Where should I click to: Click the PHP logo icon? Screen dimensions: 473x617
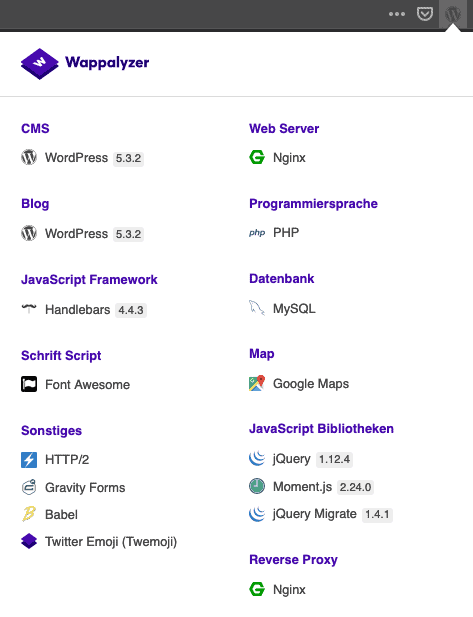click(257, 233)
